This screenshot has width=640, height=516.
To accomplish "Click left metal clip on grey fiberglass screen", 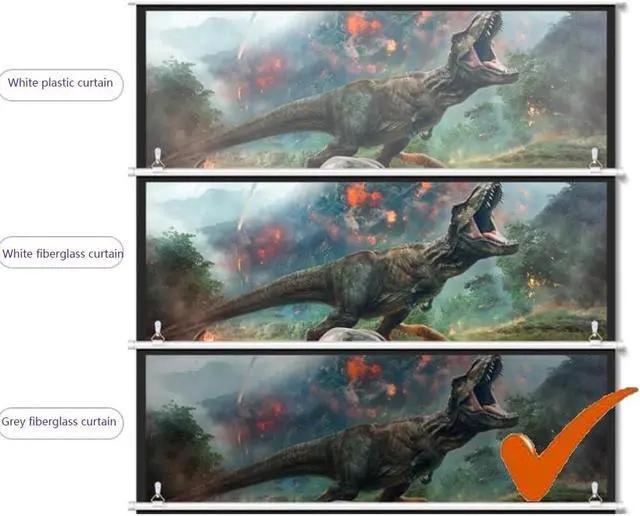I will (158, 492).
